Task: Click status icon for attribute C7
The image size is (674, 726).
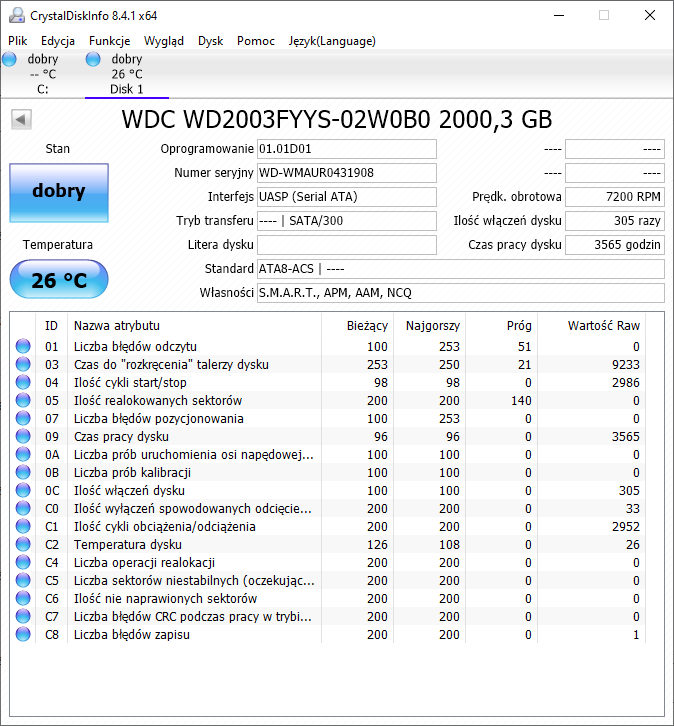Action: coord(23,616)
